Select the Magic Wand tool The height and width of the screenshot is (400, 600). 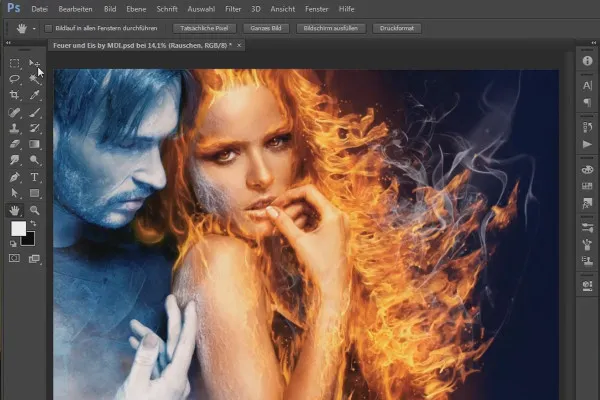pos(34,79)
